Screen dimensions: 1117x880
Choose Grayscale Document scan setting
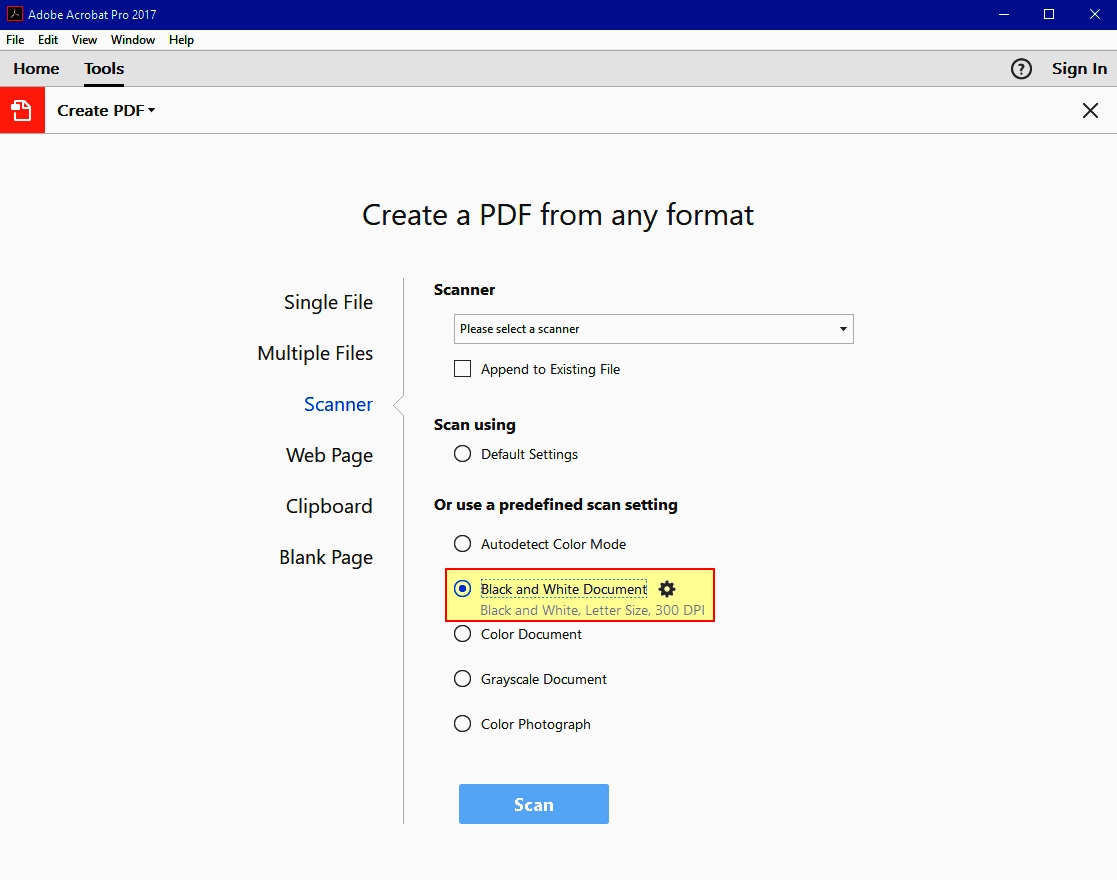[x=462, y=678]
